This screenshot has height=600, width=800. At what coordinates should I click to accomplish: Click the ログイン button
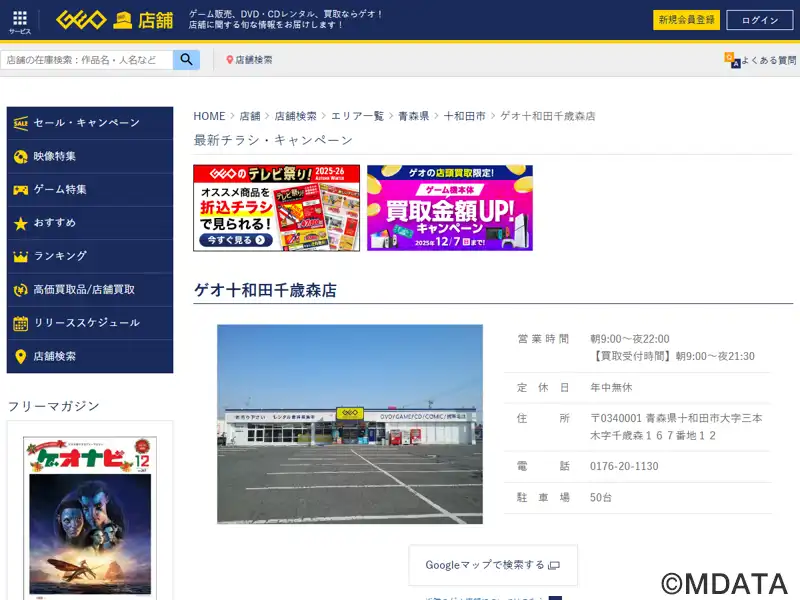point(759,20)
